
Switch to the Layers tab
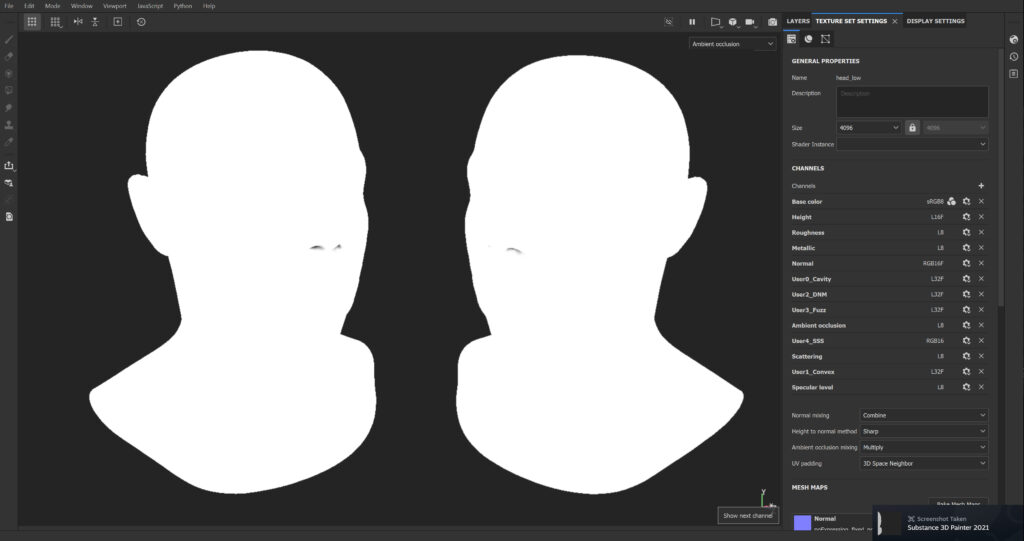point(797,21)
